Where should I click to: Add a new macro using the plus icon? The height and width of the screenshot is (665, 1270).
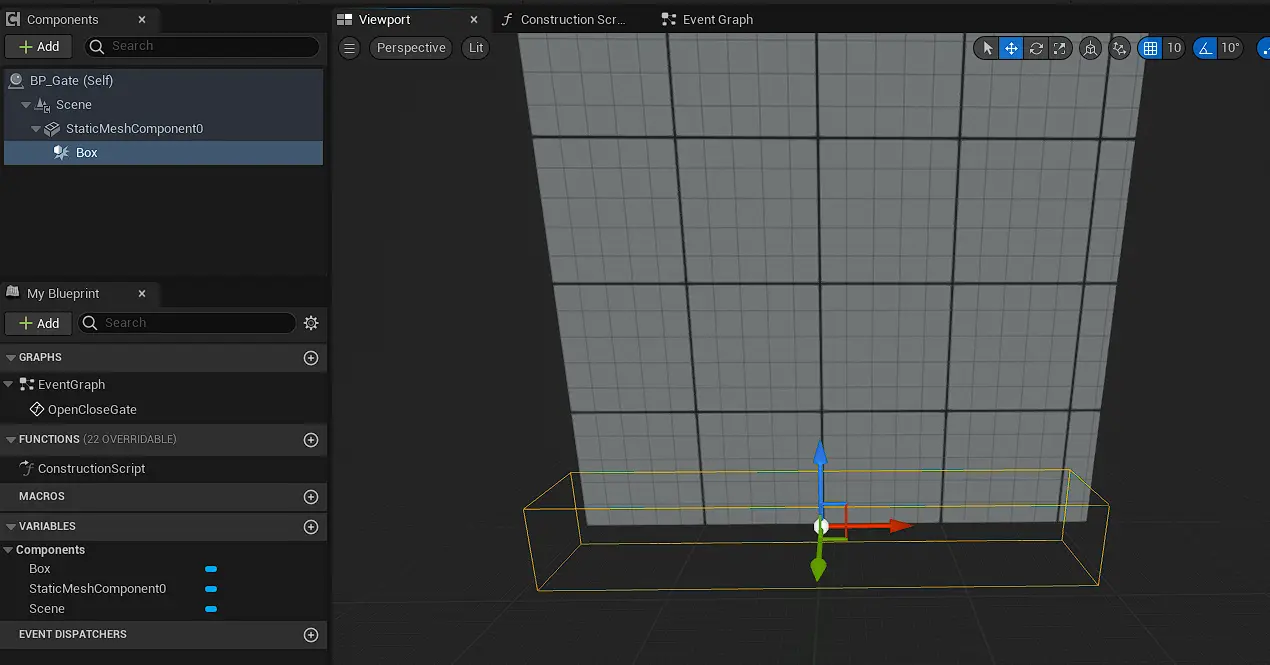pyautogui.click(x=310, y=496)
